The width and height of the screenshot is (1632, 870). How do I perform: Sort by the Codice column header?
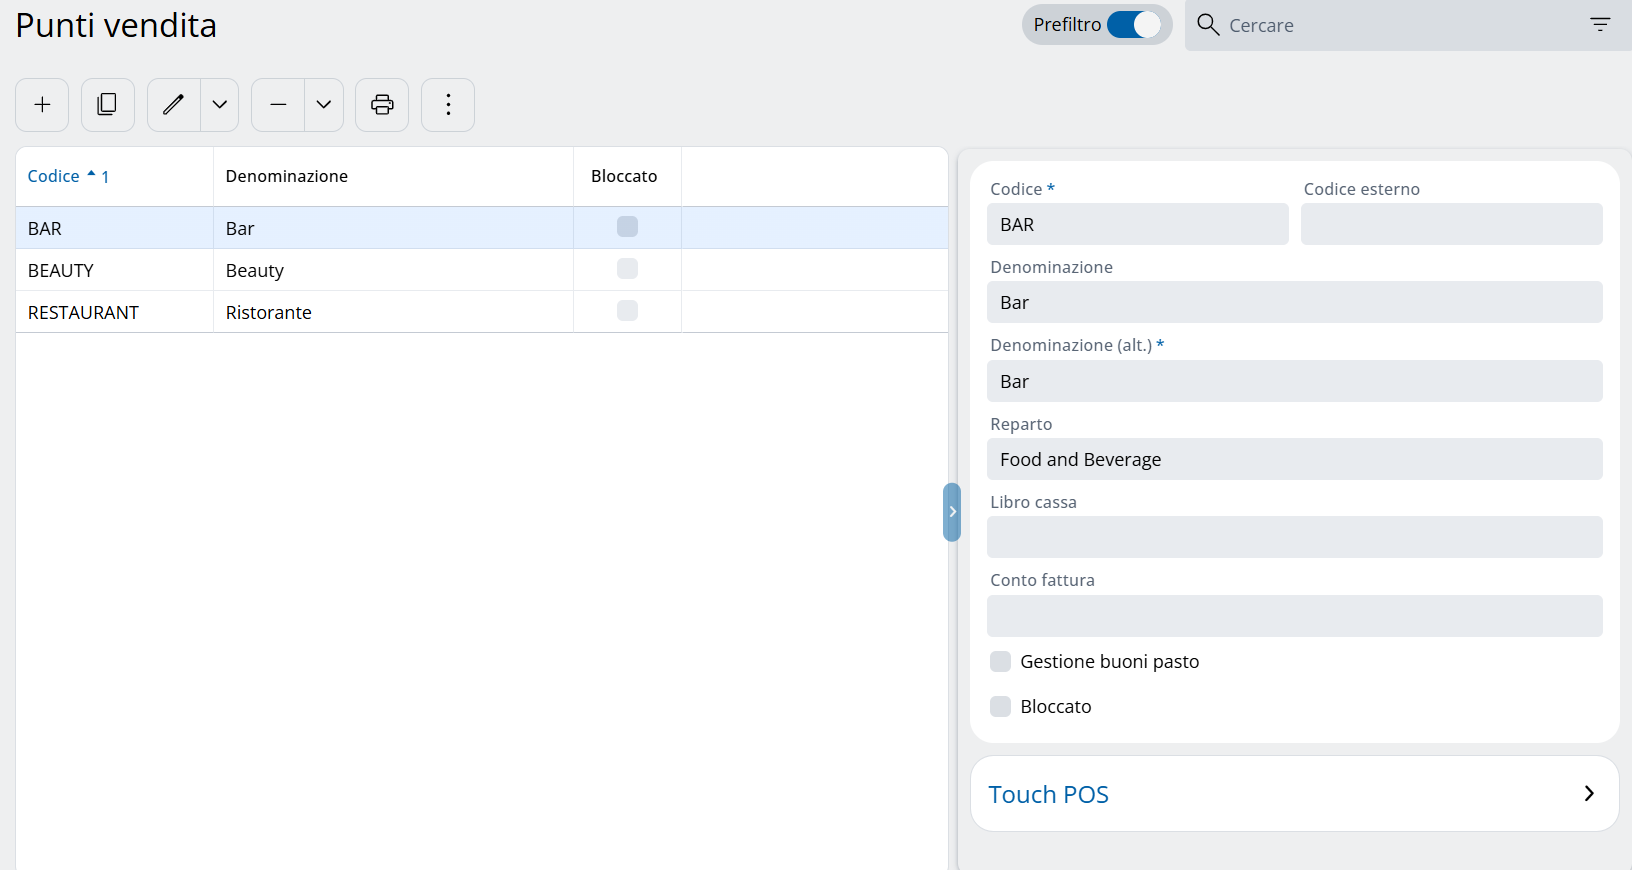(54, 177)
